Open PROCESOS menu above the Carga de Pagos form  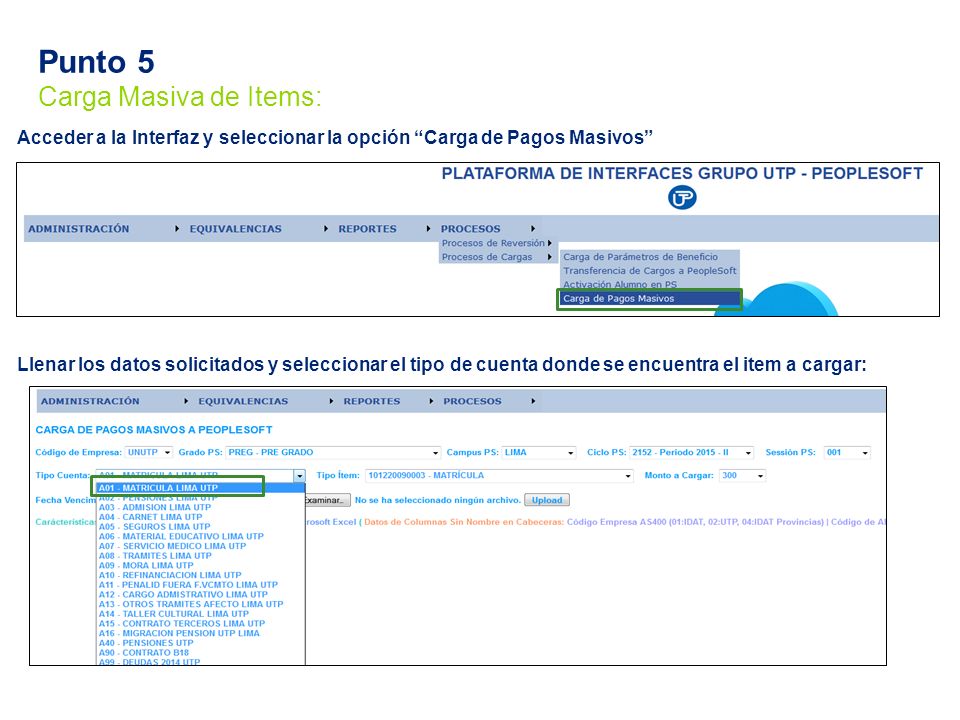[x=472, y=402]
